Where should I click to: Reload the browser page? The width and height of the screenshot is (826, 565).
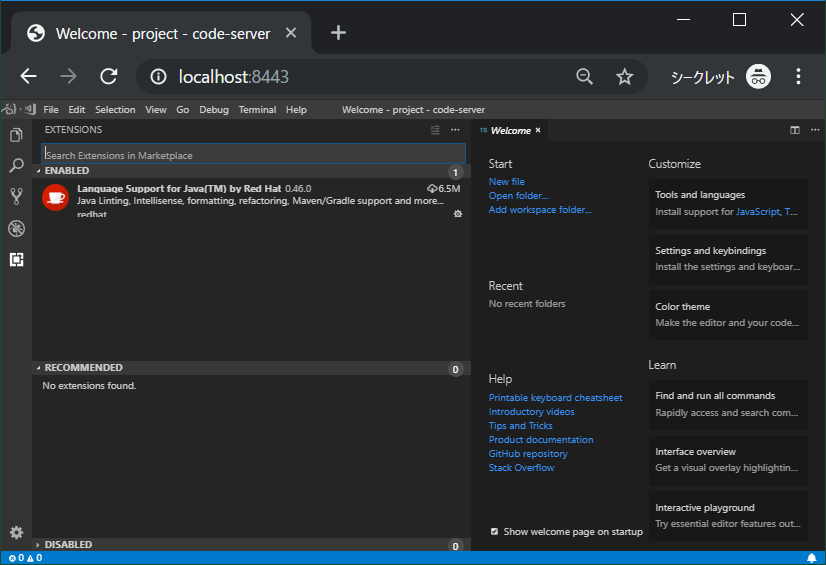(x=109, y=77)
